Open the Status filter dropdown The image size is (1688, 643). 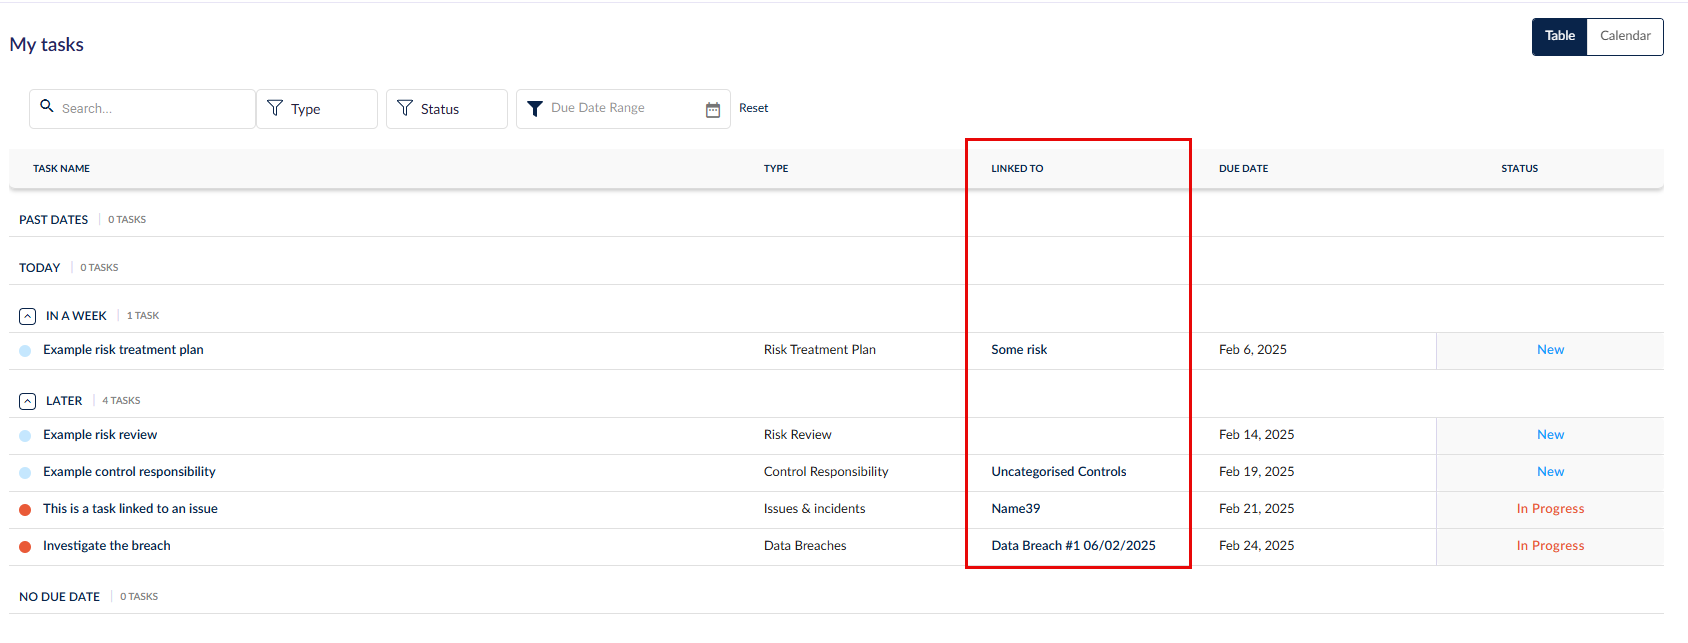[x=447, y=109]
